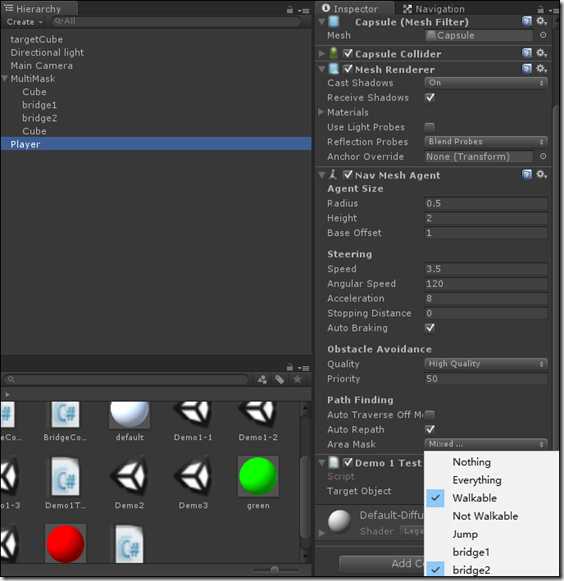Open Nav Mesh Agent gear menu
Viewport: 564px width, 581px height.
pos(541,174)
